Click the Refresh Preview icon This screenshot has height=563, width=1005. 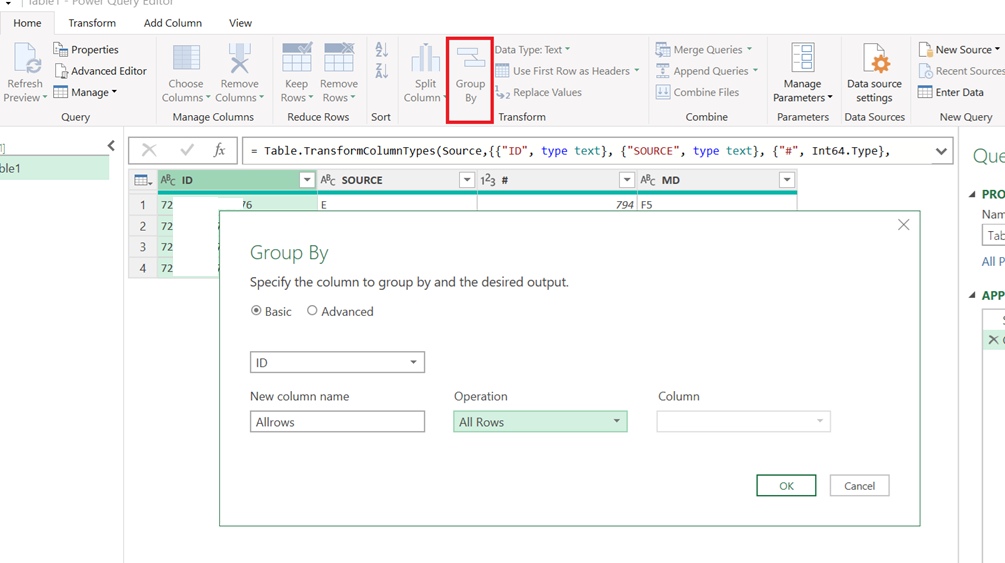[26, 59]
